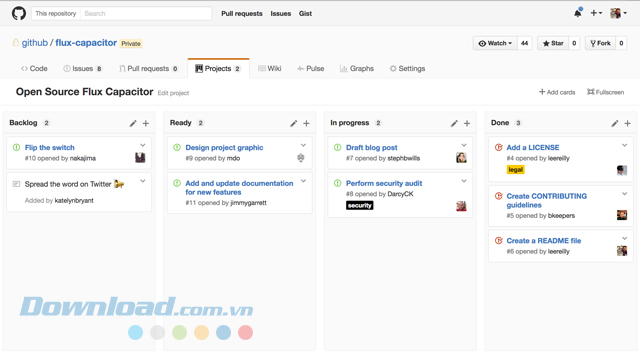Click avatar on Create a README file card
Viewport: 640px width, 362px height.
tap(622, 251)
